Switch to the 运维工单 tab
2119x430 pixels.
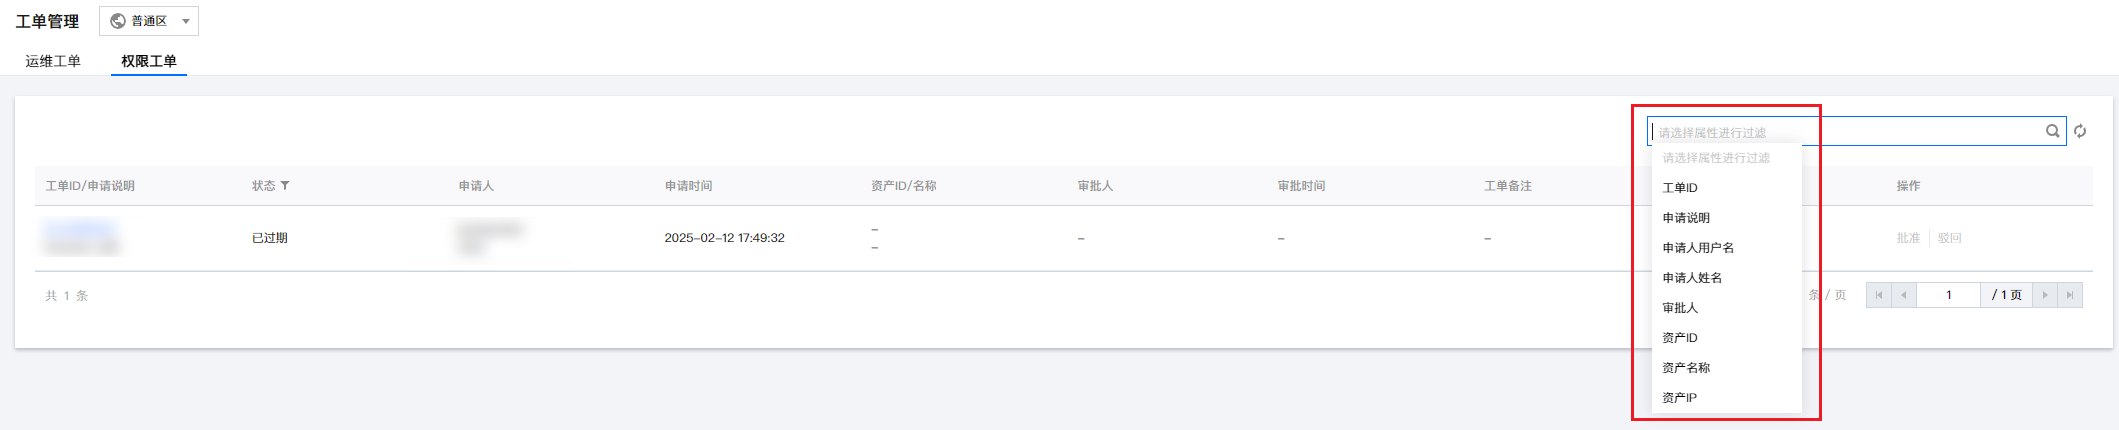[x=53, y=61]
